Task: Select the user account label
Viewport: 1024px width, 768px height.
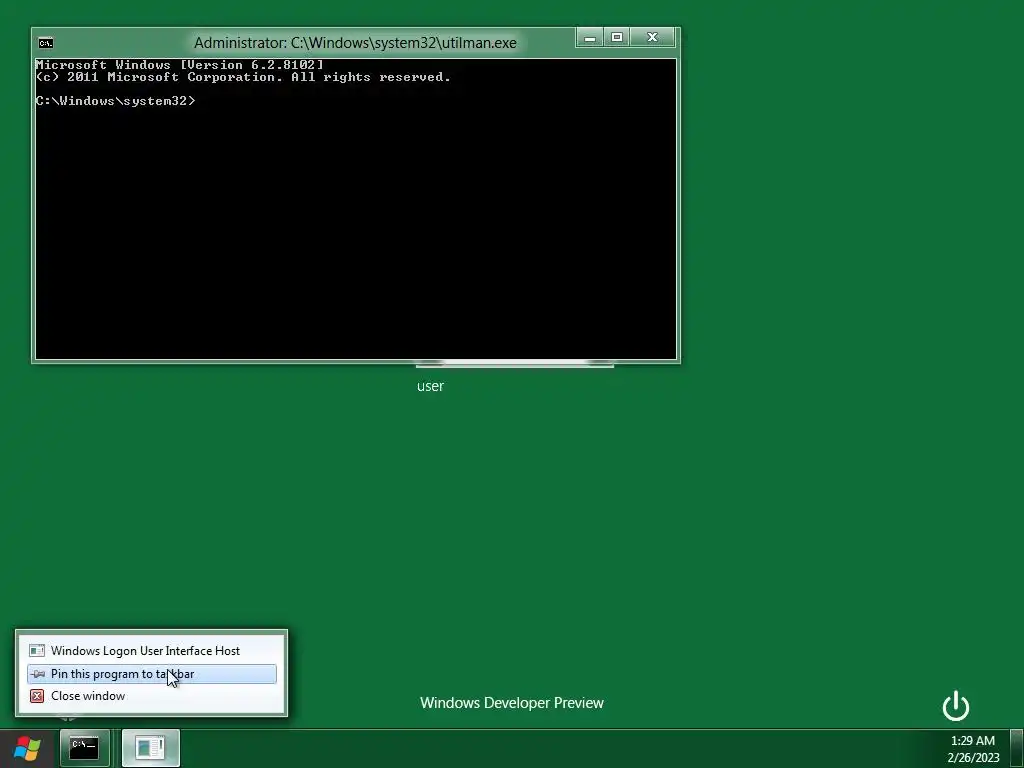Action: click(430, 387)
